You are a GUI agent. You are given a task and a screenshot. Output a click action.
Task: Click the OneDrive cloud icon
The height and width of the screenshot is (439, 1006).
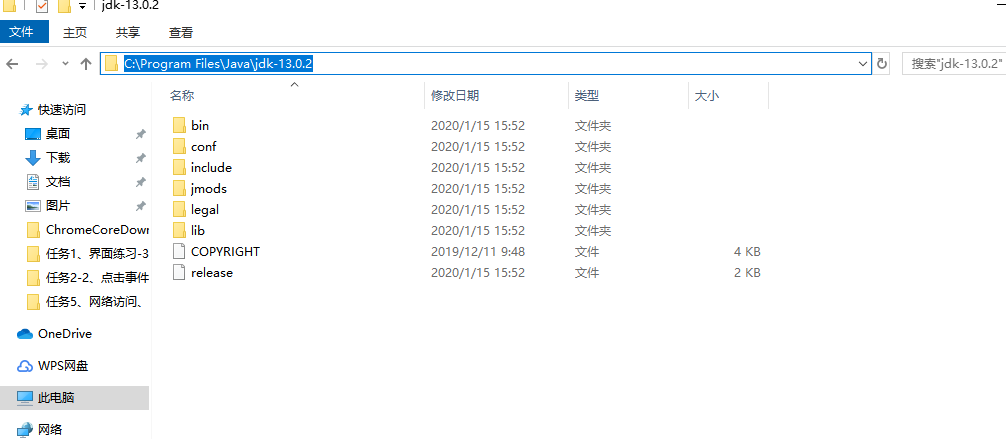click(x=24, y=334)
